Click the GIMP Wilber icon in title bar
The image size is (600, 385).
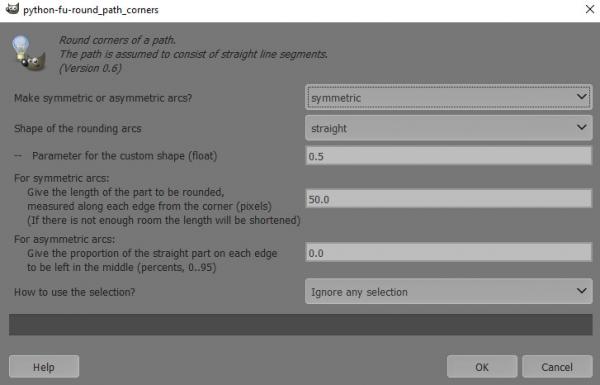pyautogui.click(x=12, y=9)
